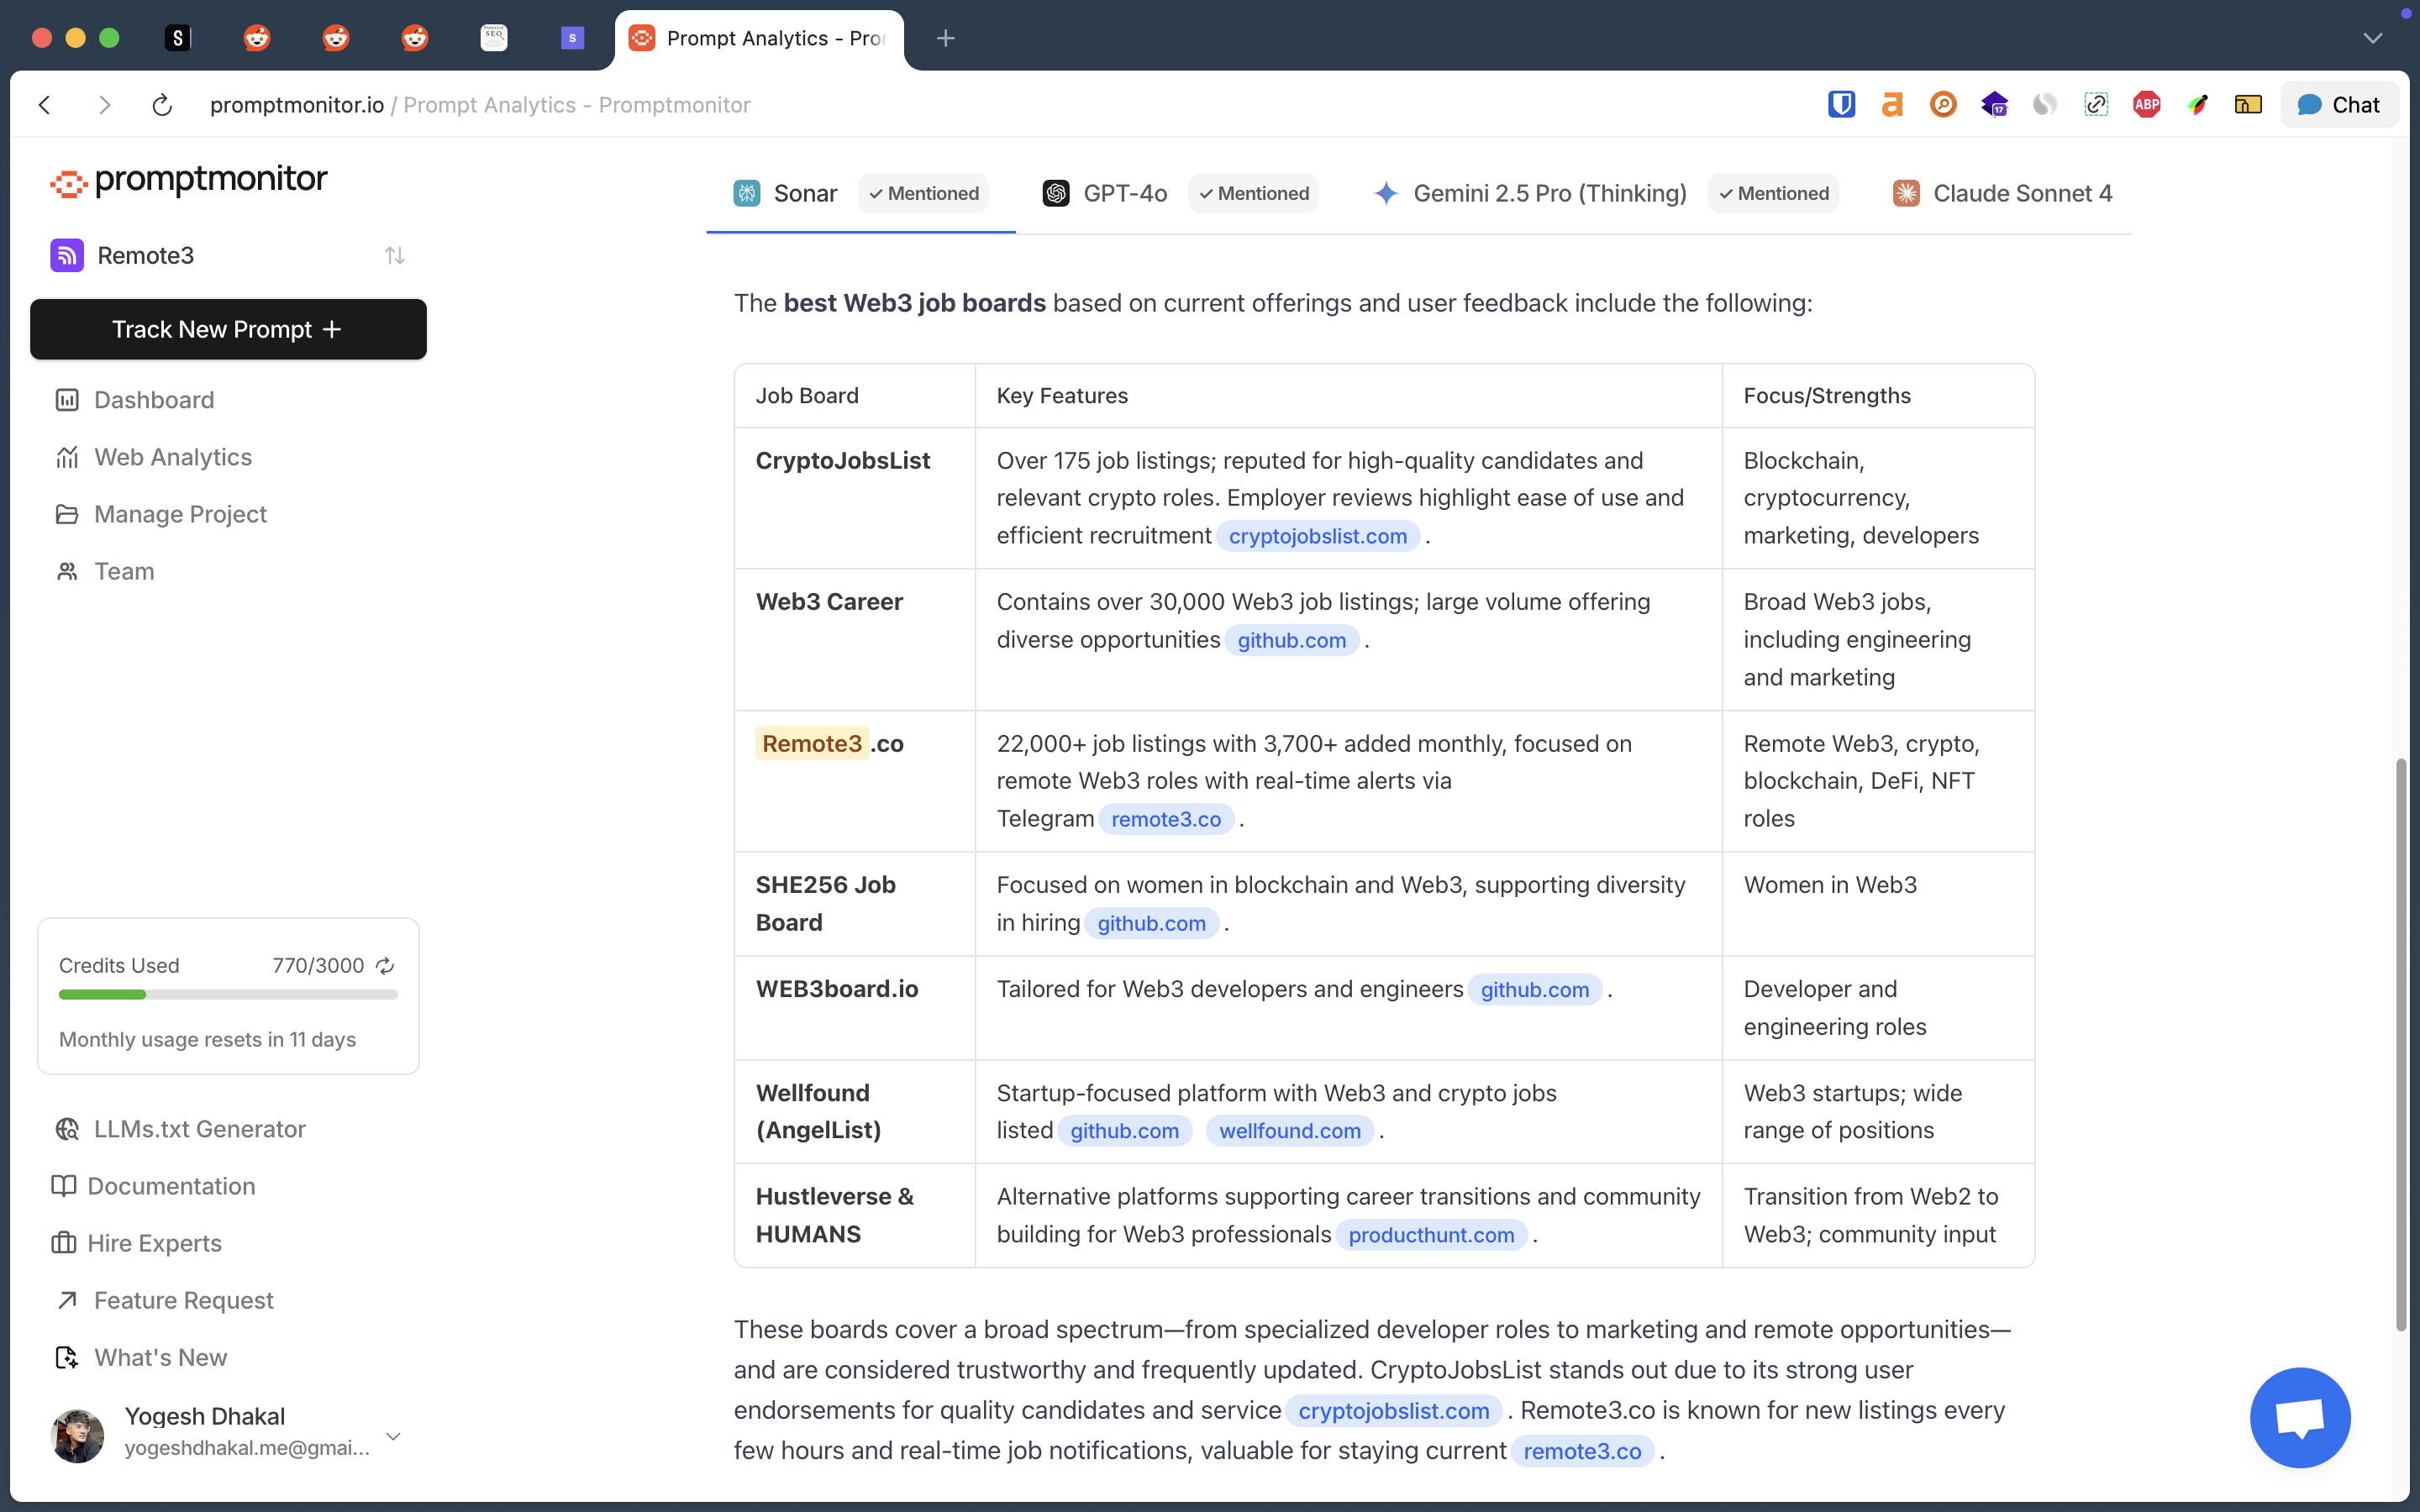This screenshot has height=1512, width=2420.
Task: Open Web Analytics in sidebar
Action: click(x=172, y=457)
